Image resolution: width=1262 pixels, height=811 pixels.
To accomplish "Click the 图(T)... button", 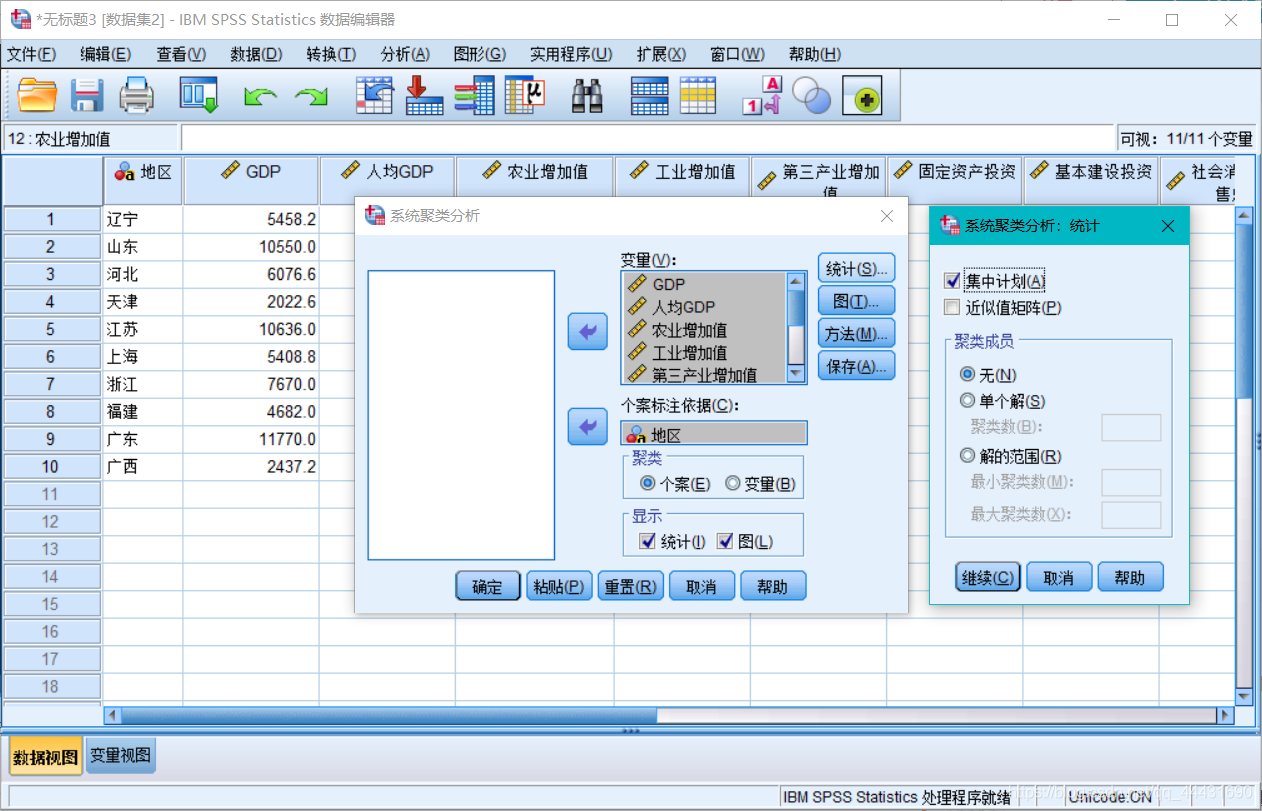I will pyautogui.click(x=856, y=301).
